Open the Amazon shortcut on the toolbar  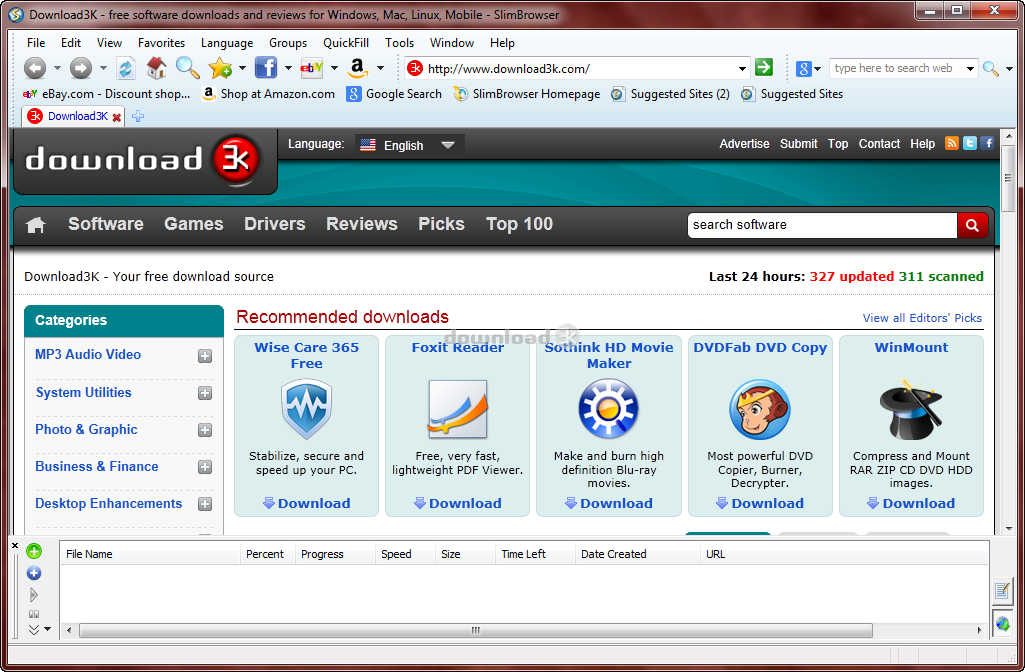click(x=356, y=68)
